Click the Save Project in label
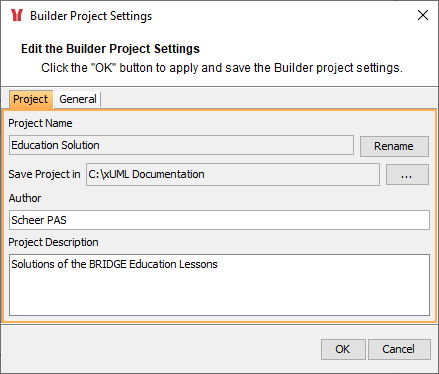This screenshot has height=374, width=439. (x=44, y=174)
